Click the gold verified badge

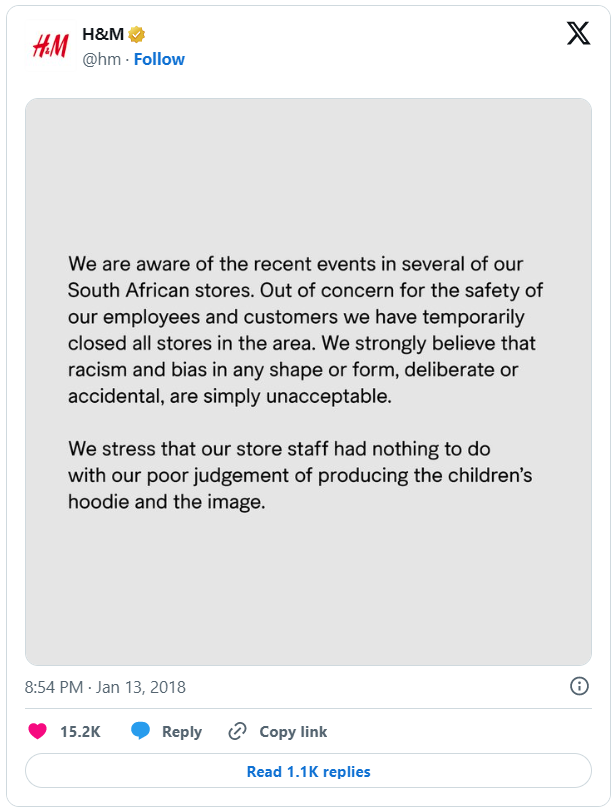point(136,36)
